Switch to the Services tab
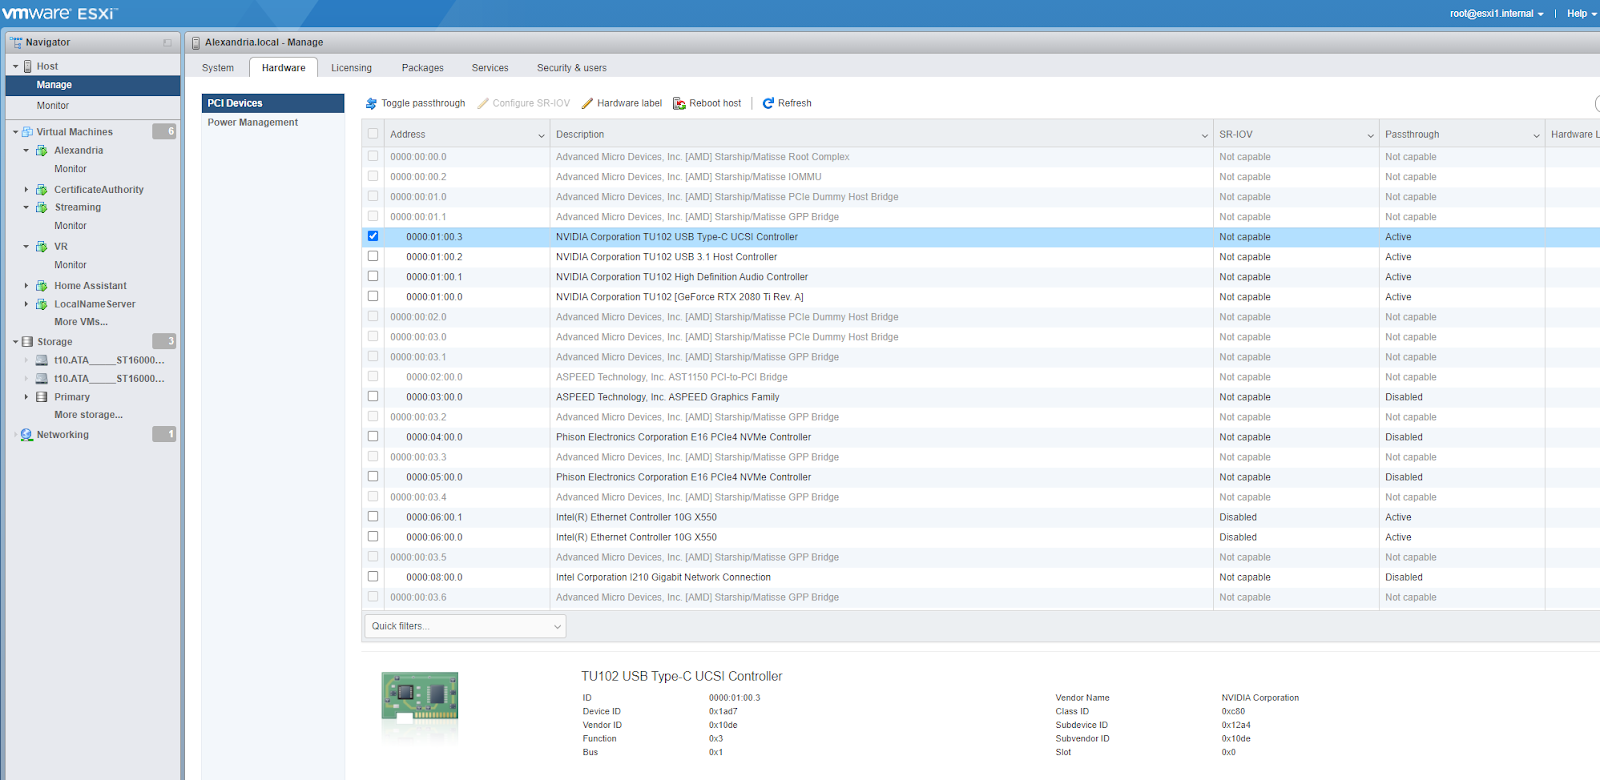Viewport: 1600px width, 780px height. [490, 68]
